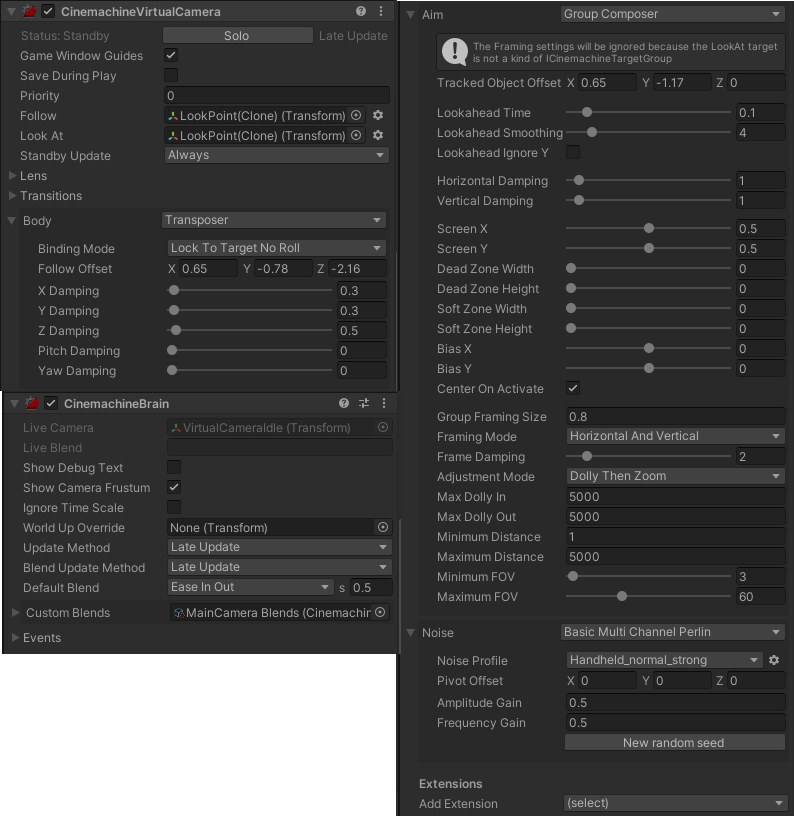The image size is (794, 816).
Task: Expand the Events section
Action: [16, 638]
